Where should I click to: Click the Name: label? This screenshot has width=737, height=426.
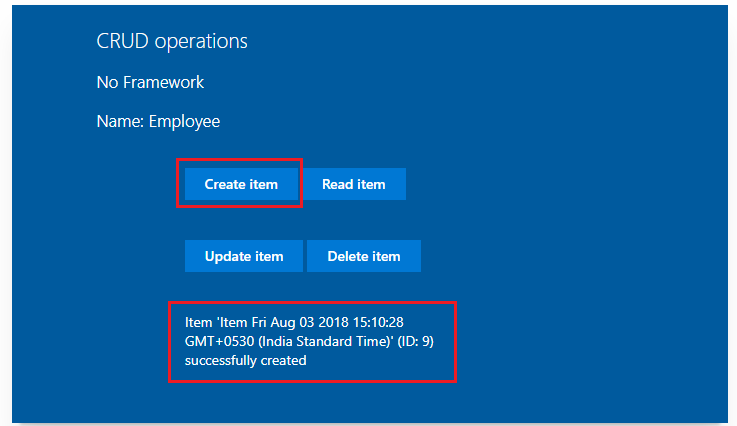click(x=120, y=122)
